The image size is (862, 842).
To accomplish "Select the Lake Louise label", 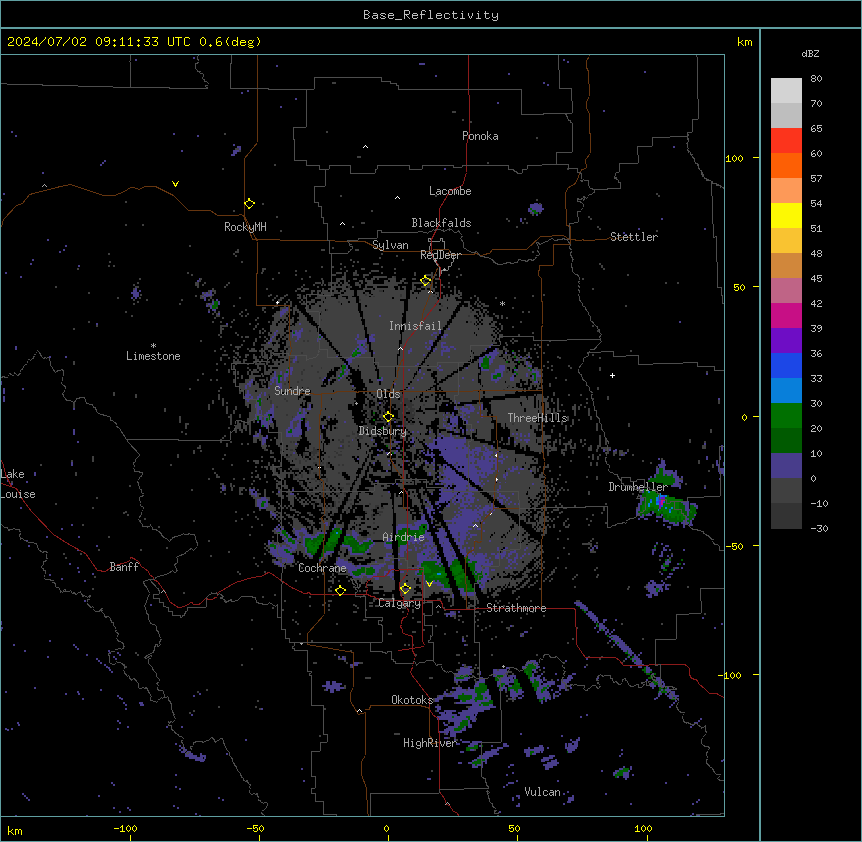I will (x=18, y=484).
